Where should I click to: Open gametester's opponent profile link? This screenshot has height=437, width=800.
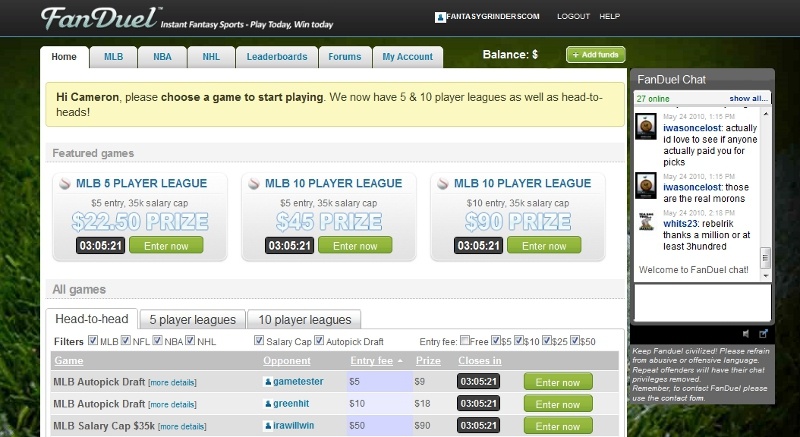click(298, 381)
